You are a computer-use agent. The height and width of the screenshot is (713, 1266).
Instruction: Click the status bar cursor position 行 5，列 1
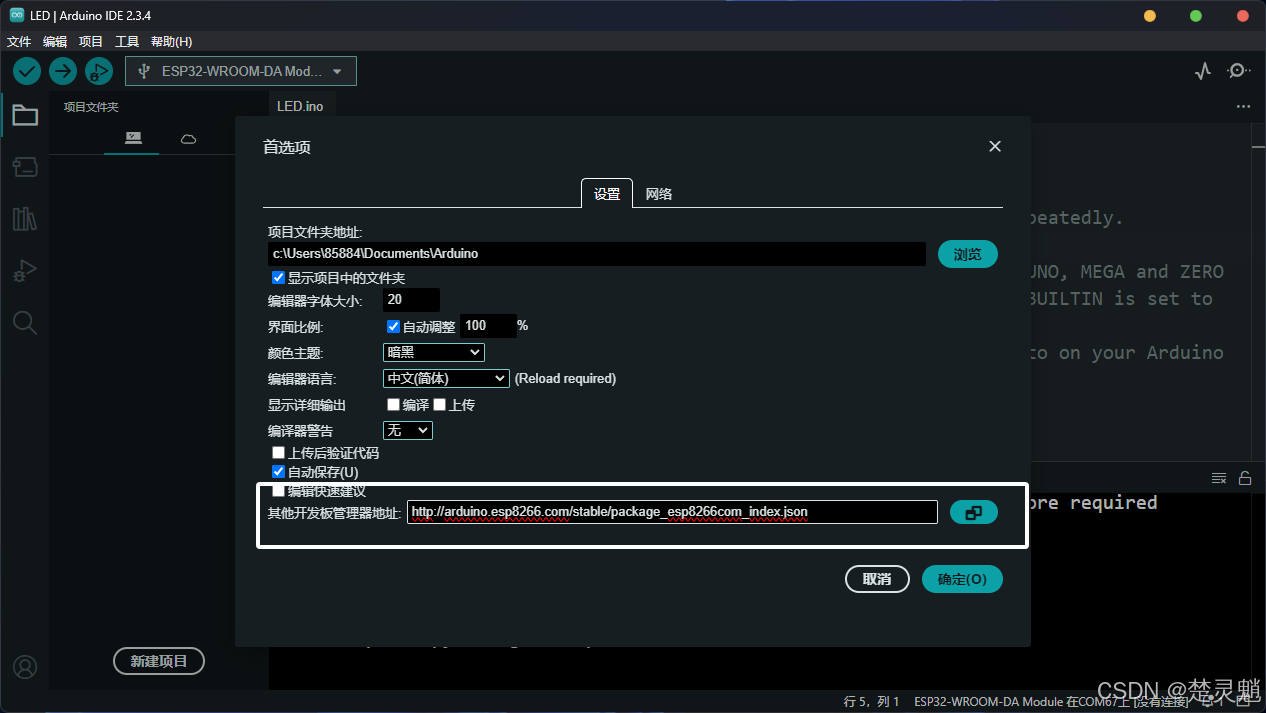coord(872,701)
